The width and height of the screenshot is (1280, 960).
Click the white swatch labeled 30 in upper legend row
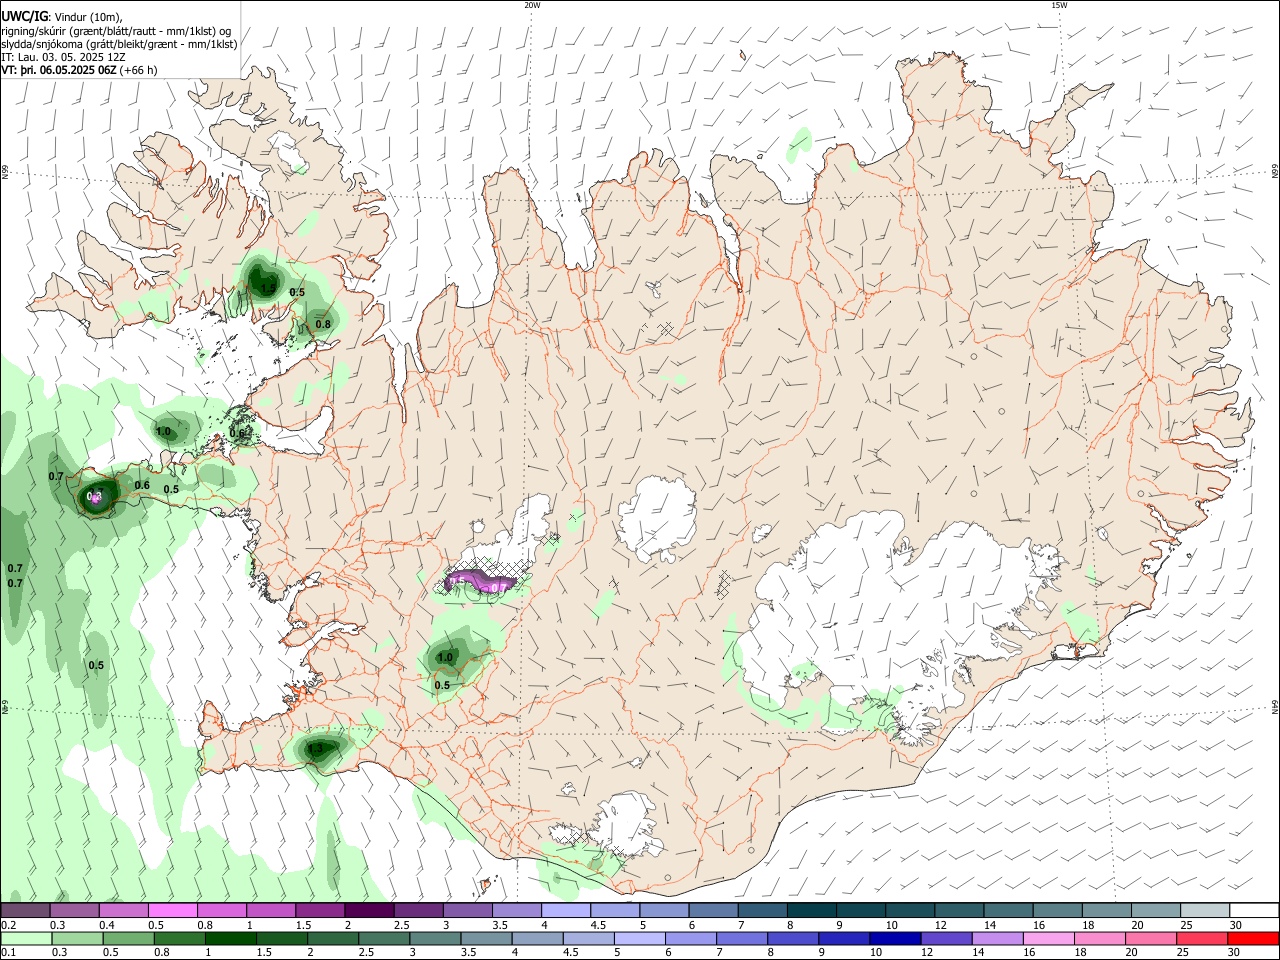pos(1253,910)
